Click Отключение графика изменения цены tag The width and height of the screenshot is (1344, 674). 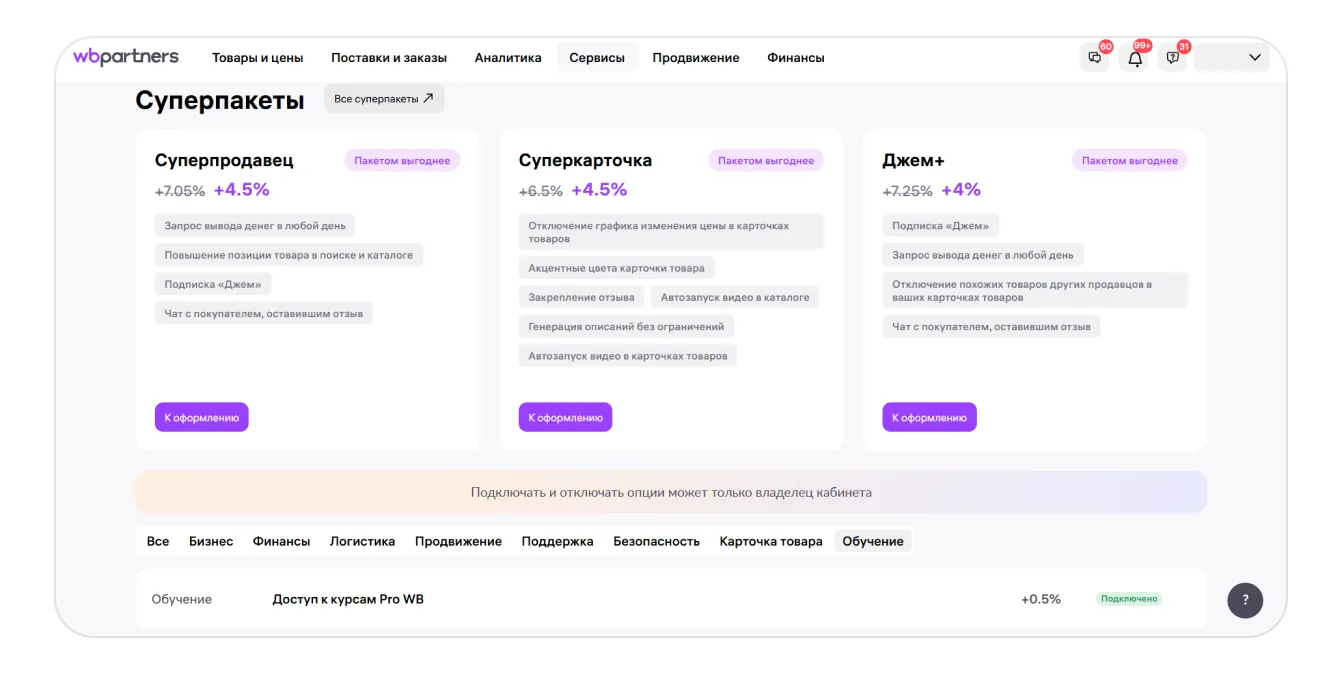(671, 232)
